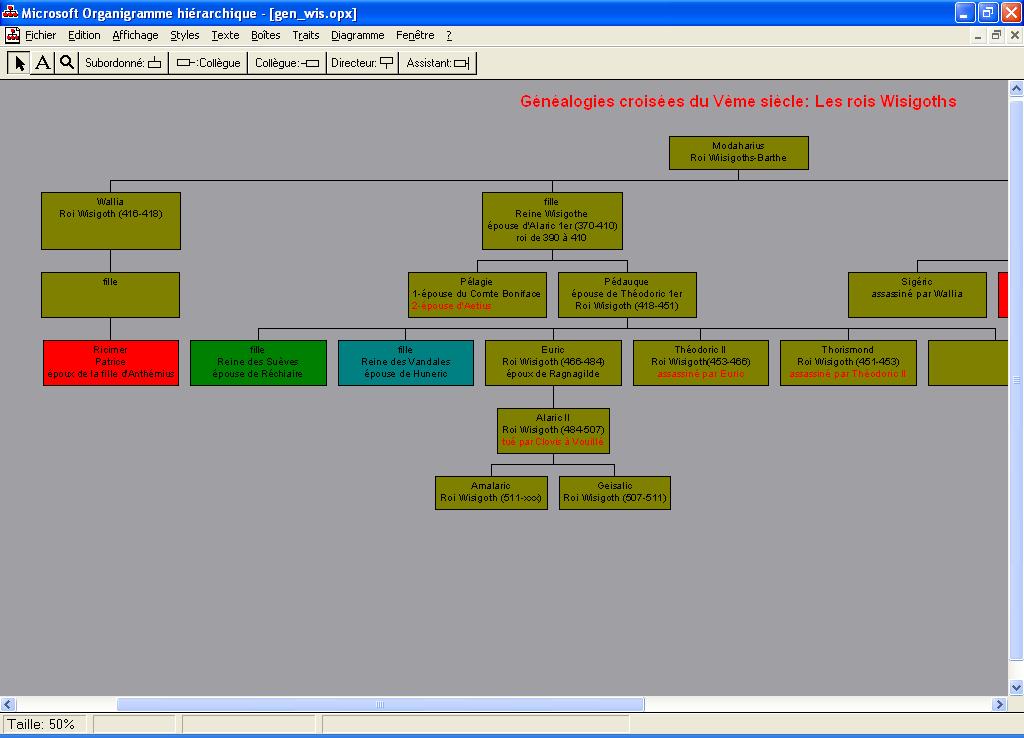Select the arrow pointer tool
This screenshot has height=738, width=1024.
coord(19,63)
